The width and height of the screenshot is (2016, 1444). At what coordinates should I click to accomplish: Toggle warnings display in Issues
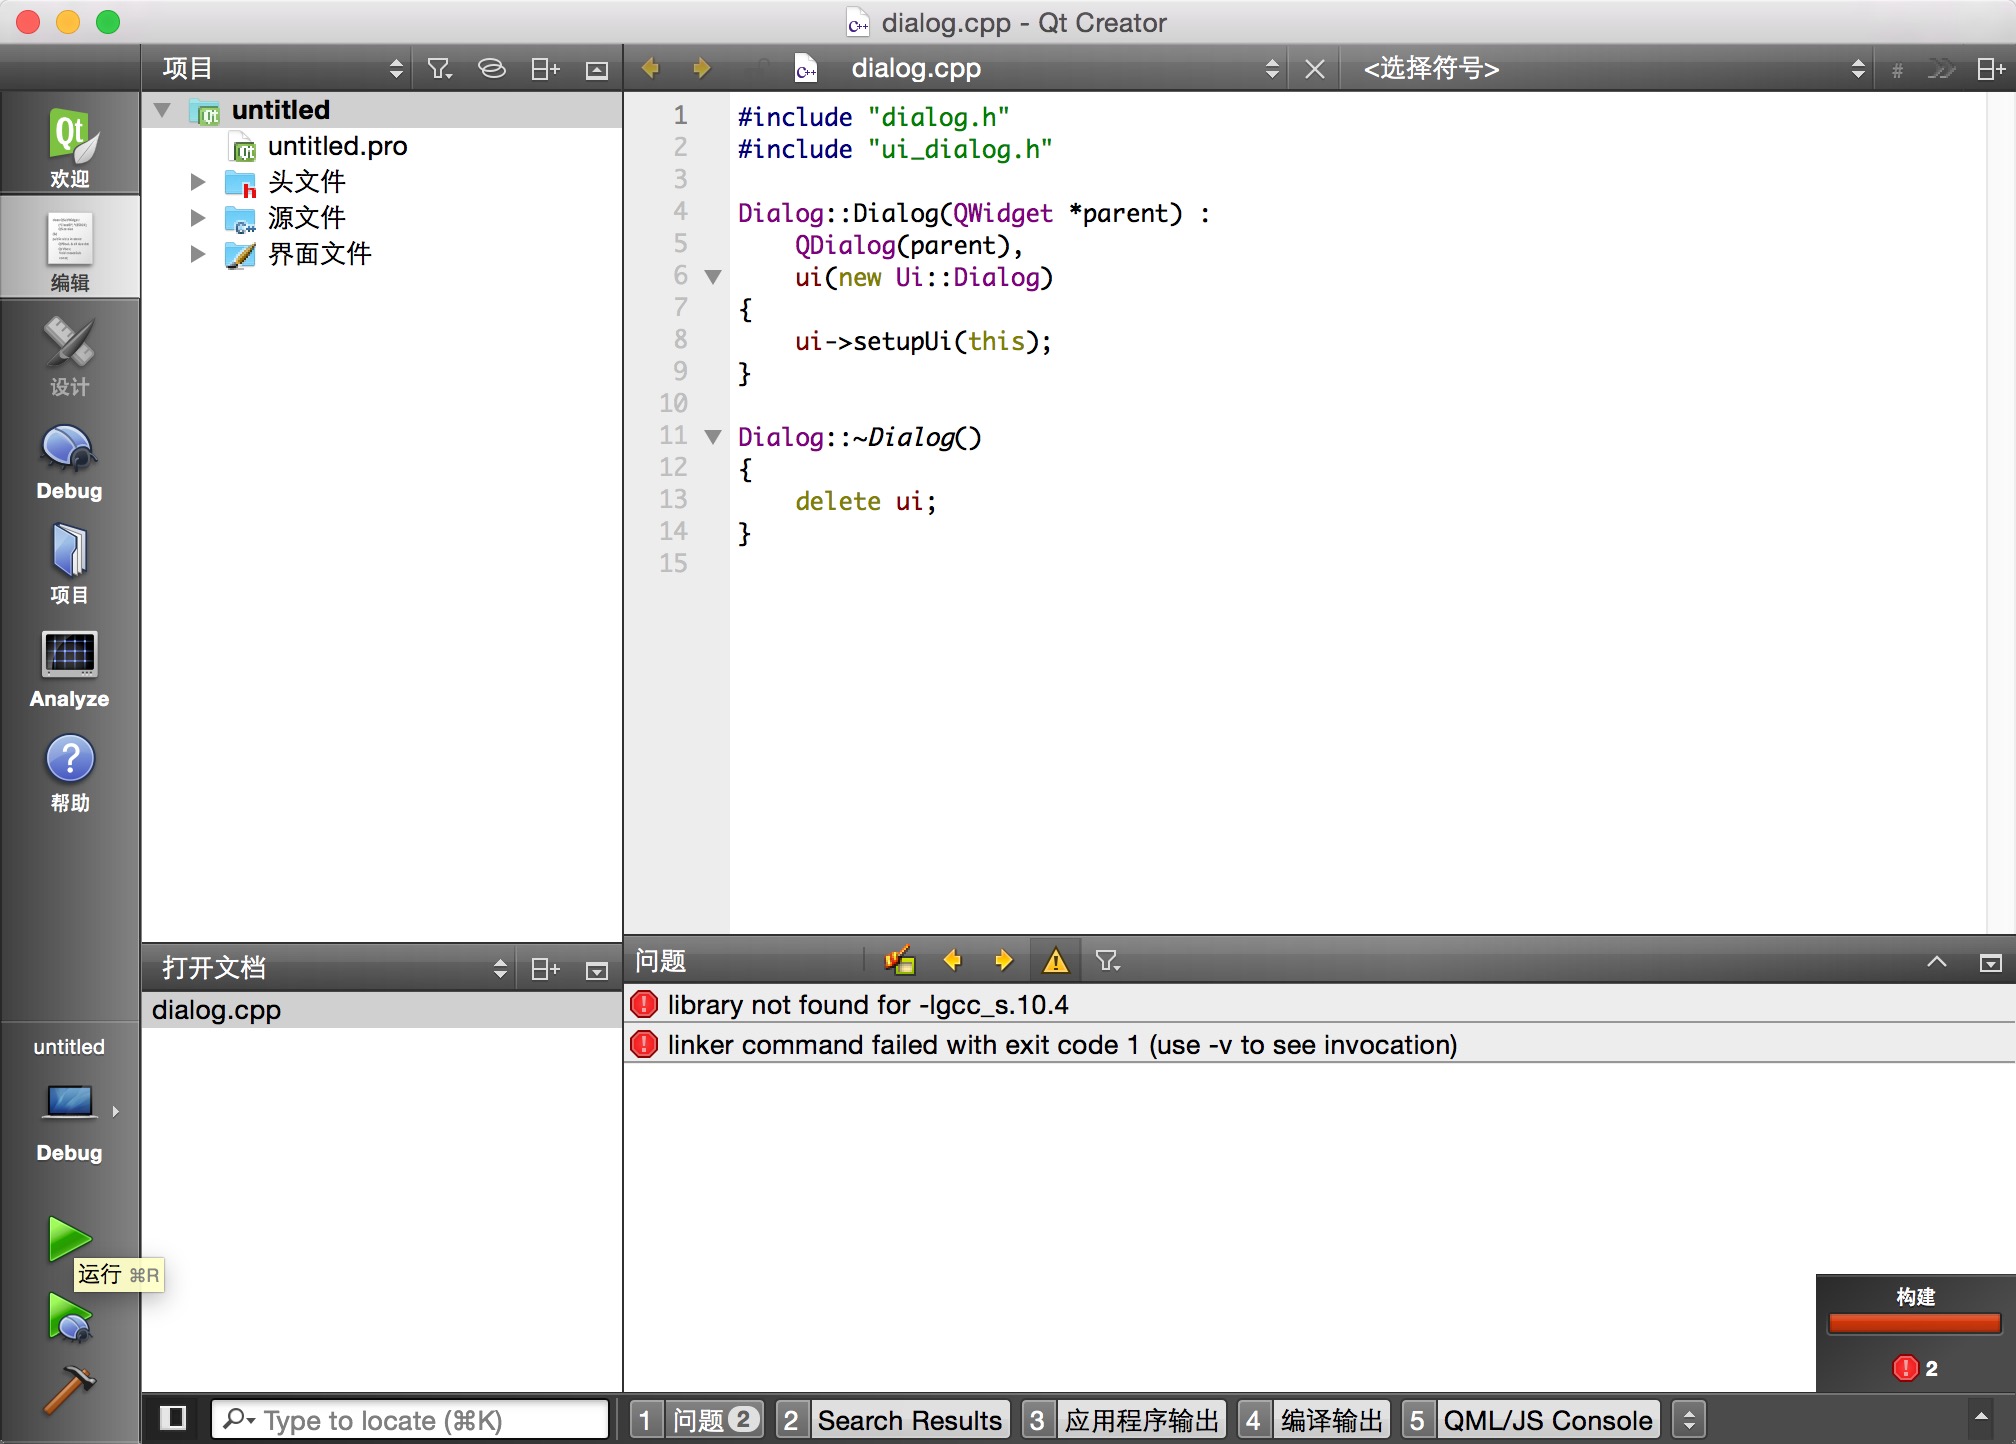pyautogui.click(x=1056, y=961)
